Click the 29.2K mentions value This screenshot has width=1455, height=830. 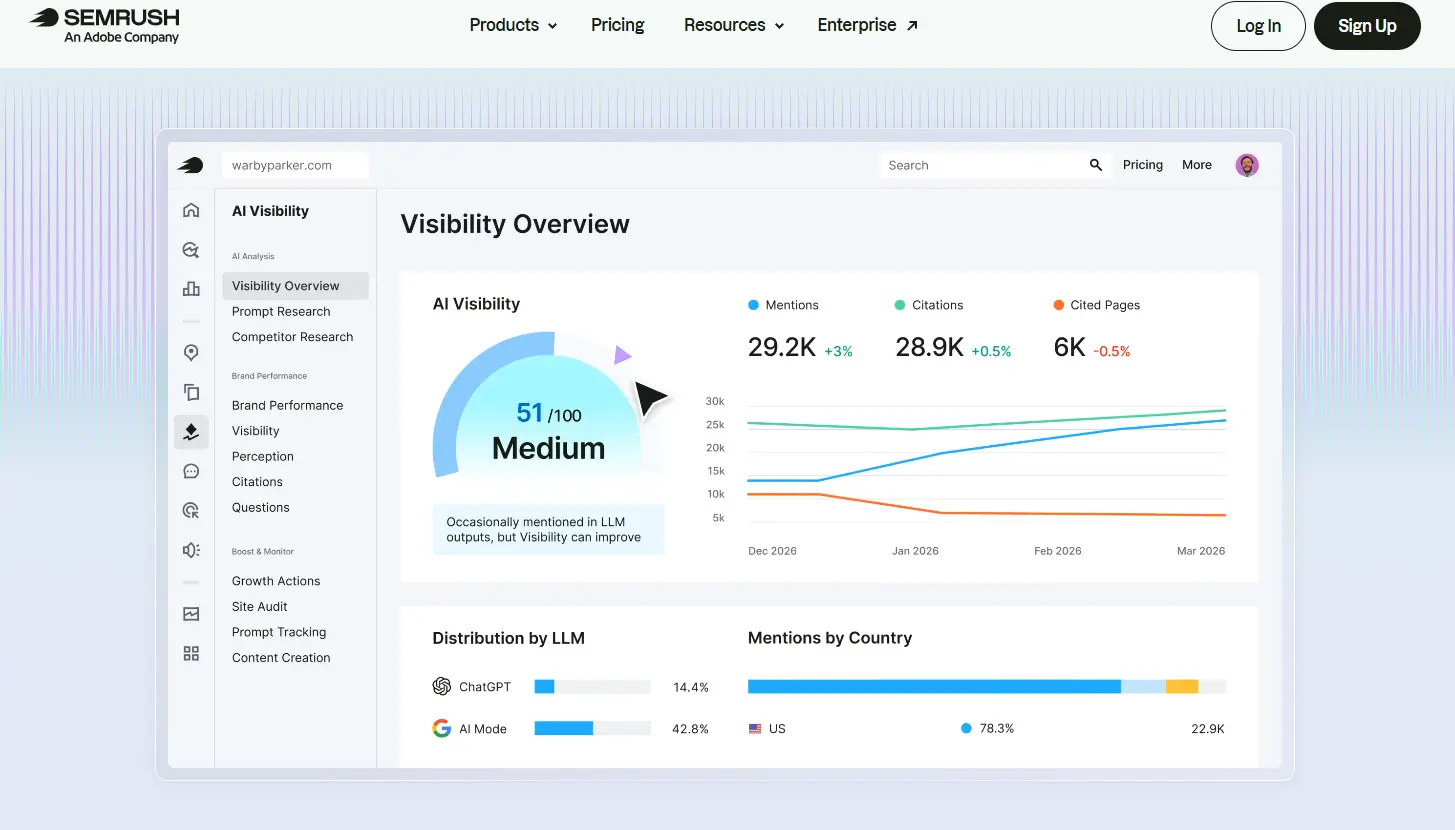(x=783, y=348)
